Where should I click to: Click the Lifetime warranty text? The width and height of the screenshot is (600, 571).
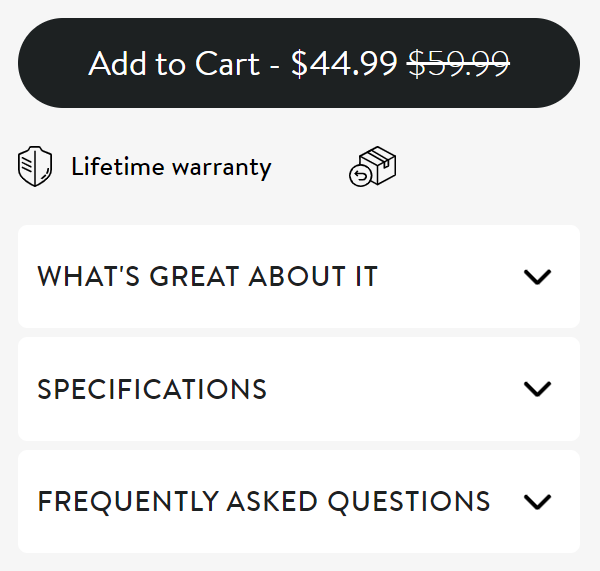click(171, 167)
